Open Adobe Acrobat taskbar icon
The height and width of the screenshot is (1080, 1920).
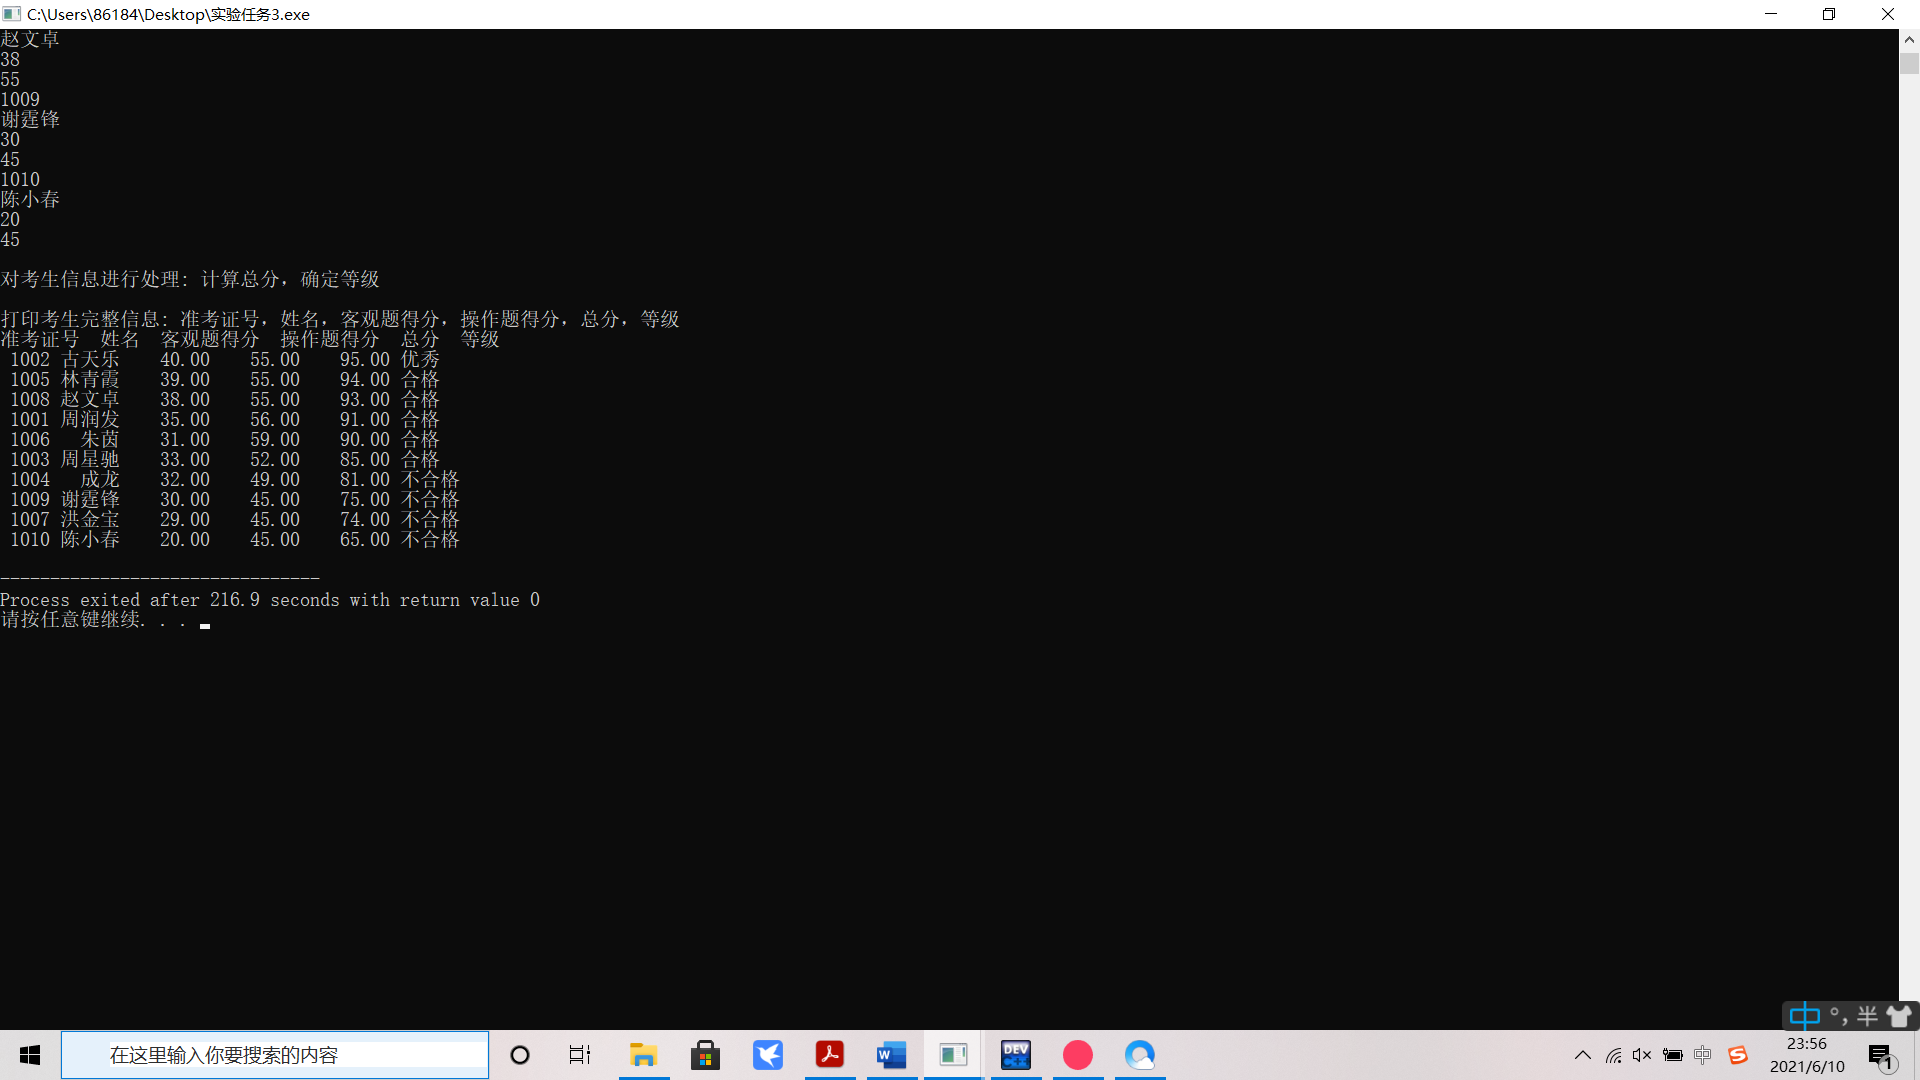coord(829,1055)
